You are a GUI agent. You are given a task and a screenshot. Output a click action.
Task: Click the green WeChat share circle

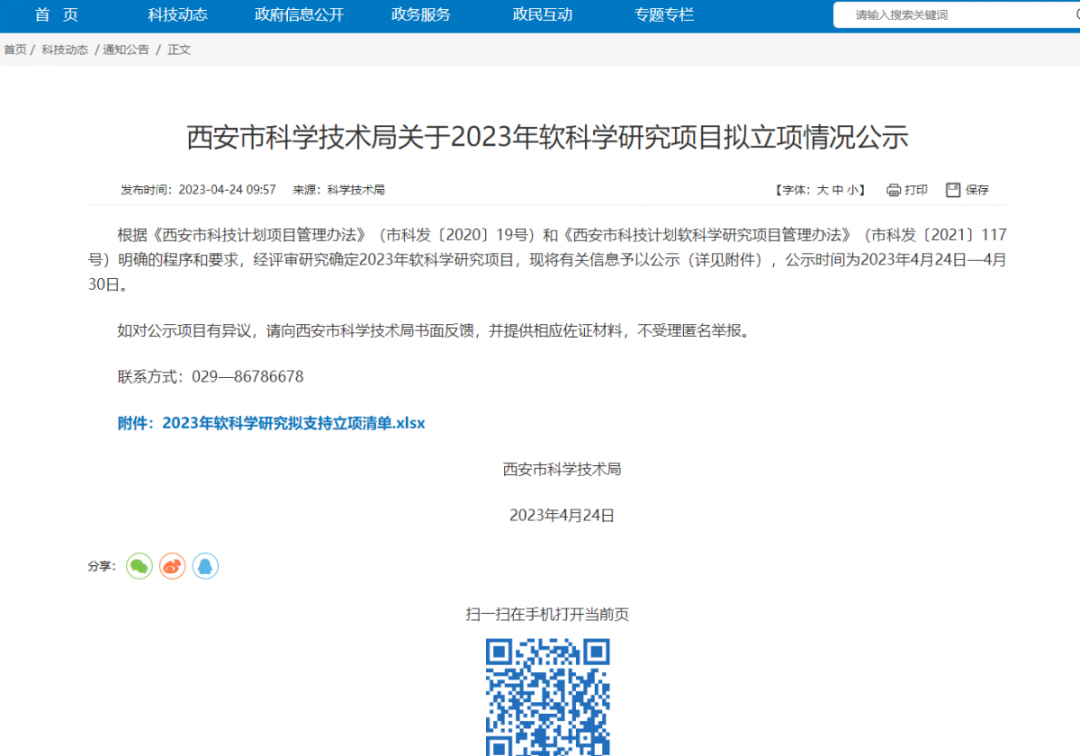pos(138,565)
